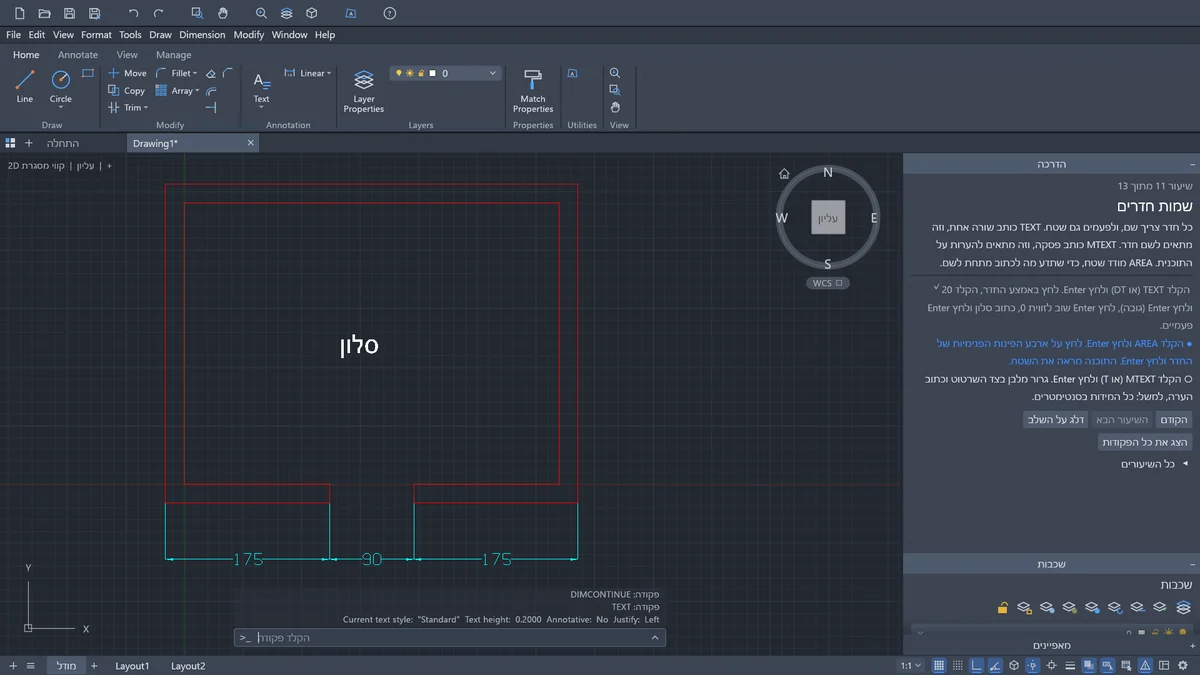Click the Save icon in quick access toolbar
The width and height of the screenshot is (1200, 675).
(69, 13)
